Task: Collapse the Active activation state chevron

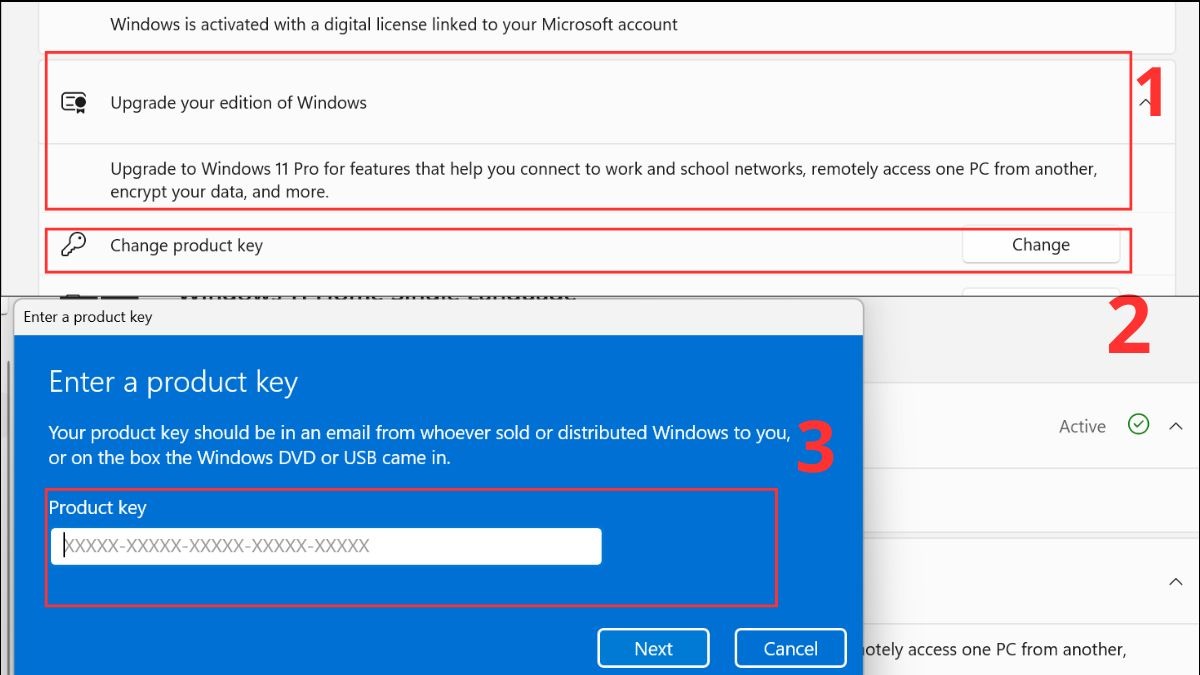Action: click(x=1175, y=426)
